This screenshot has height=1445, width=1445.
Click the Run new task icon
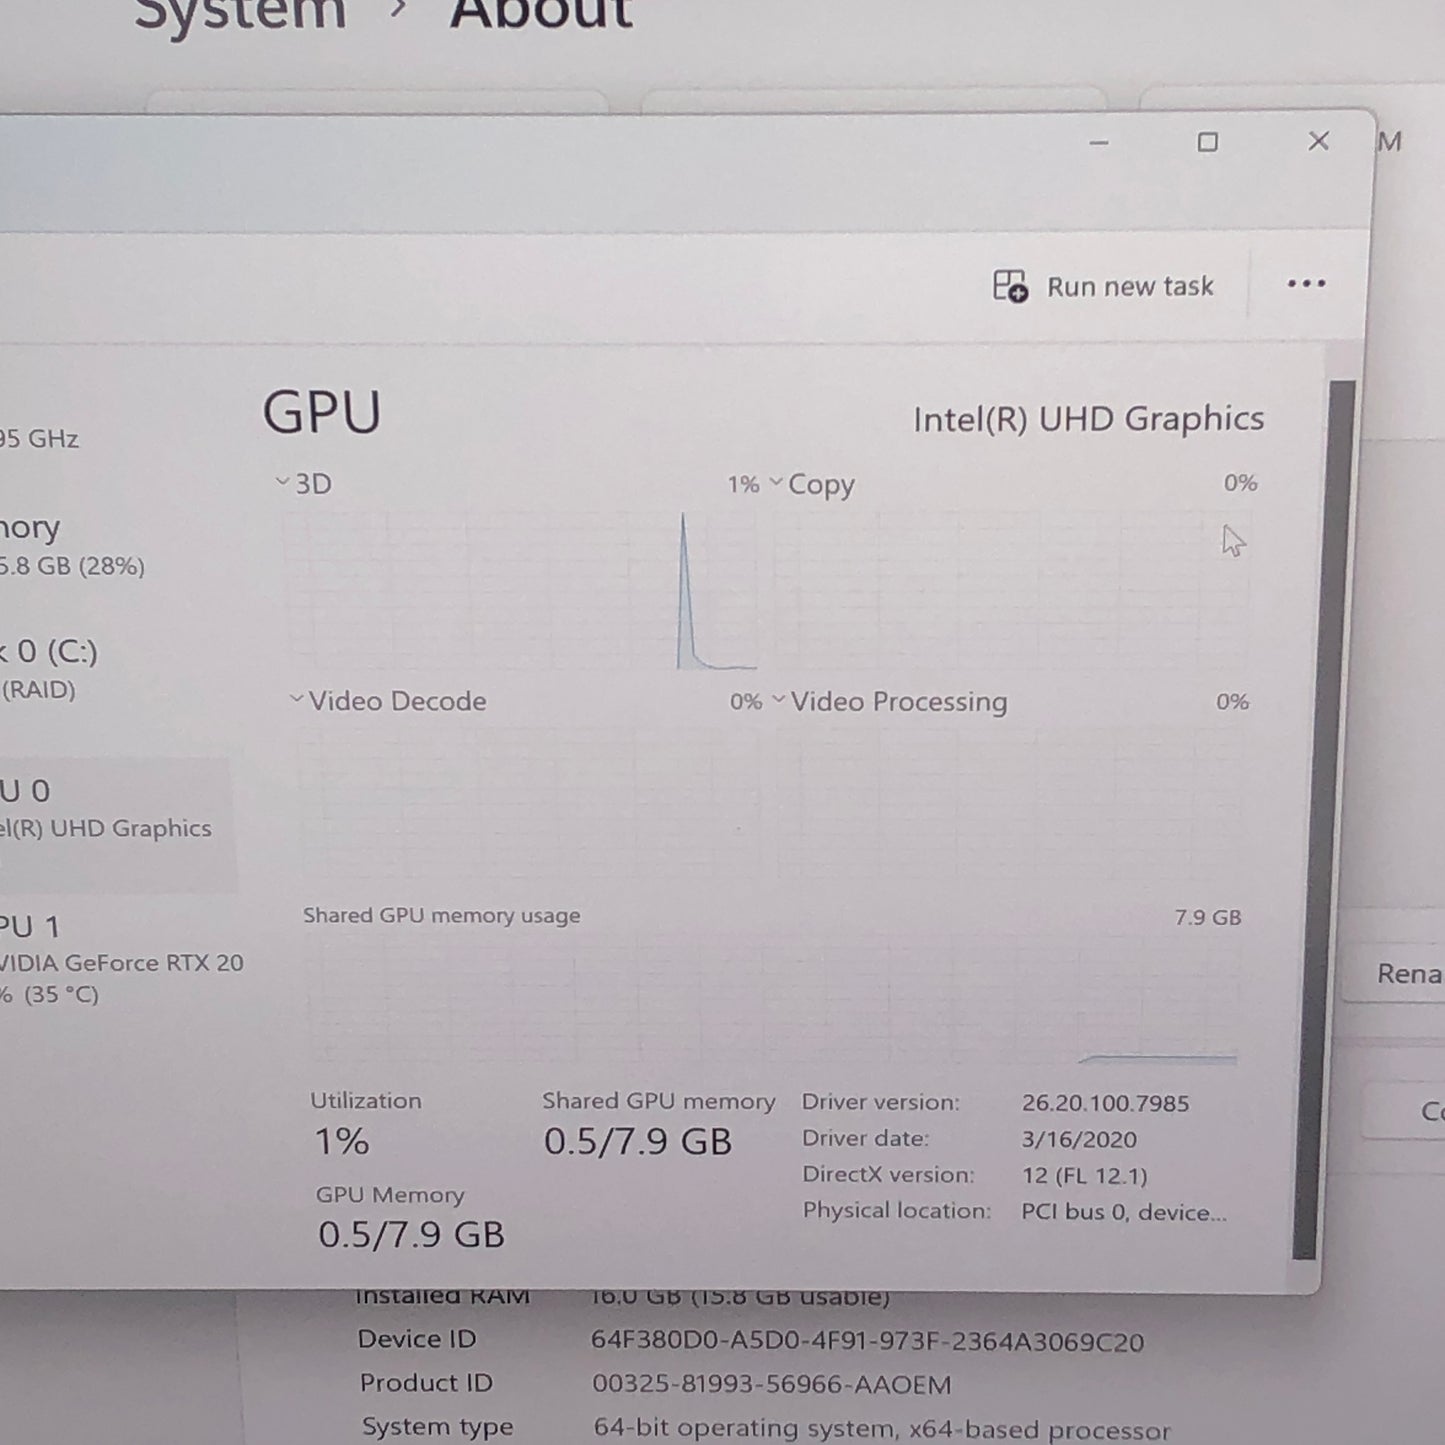(1010, 286)
